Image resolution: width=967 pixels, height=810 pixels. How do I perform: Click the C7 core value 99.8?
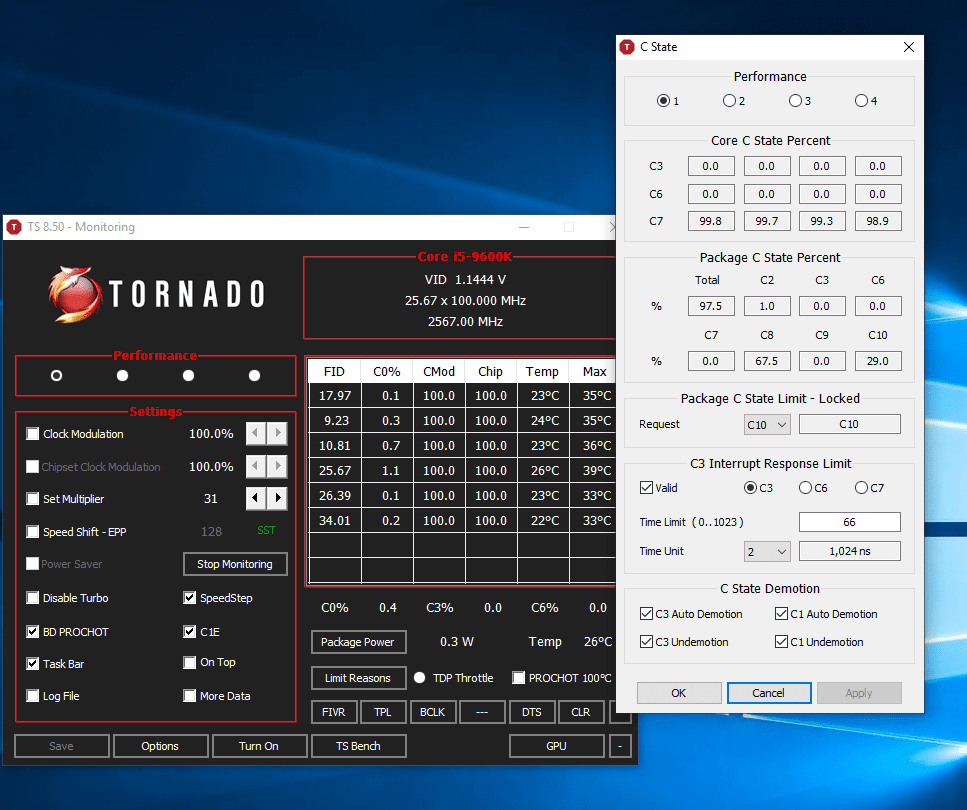[x=711, y=221]
